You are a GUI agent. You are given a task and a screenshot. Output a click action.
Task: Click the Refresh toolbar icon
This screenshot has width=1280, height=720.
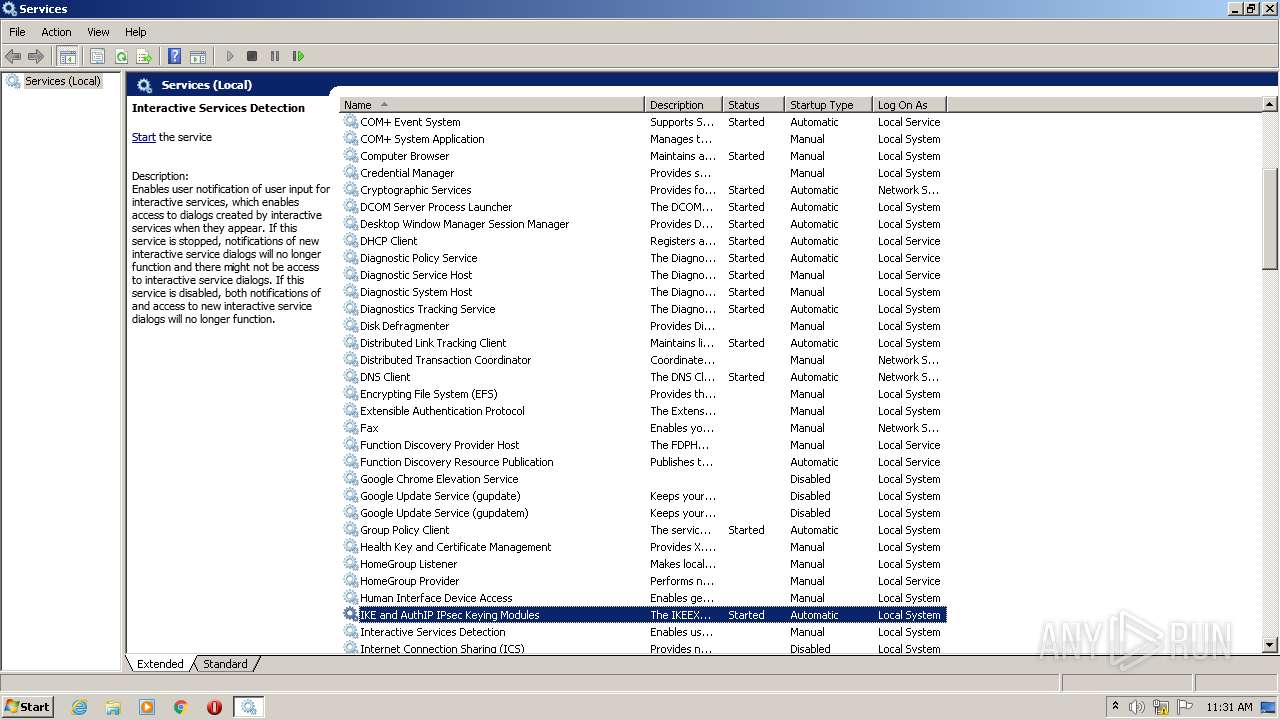(x=121, y=57)
